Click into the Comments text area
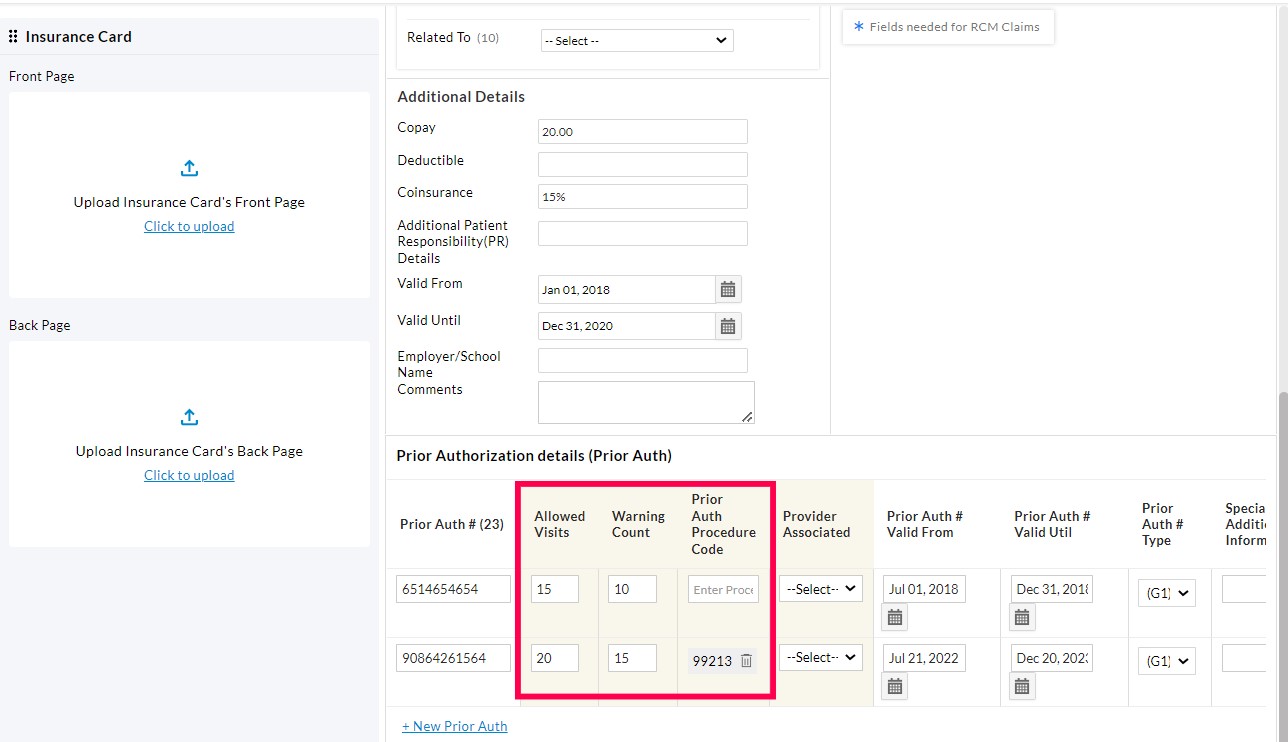 click(x=646, y=402)
